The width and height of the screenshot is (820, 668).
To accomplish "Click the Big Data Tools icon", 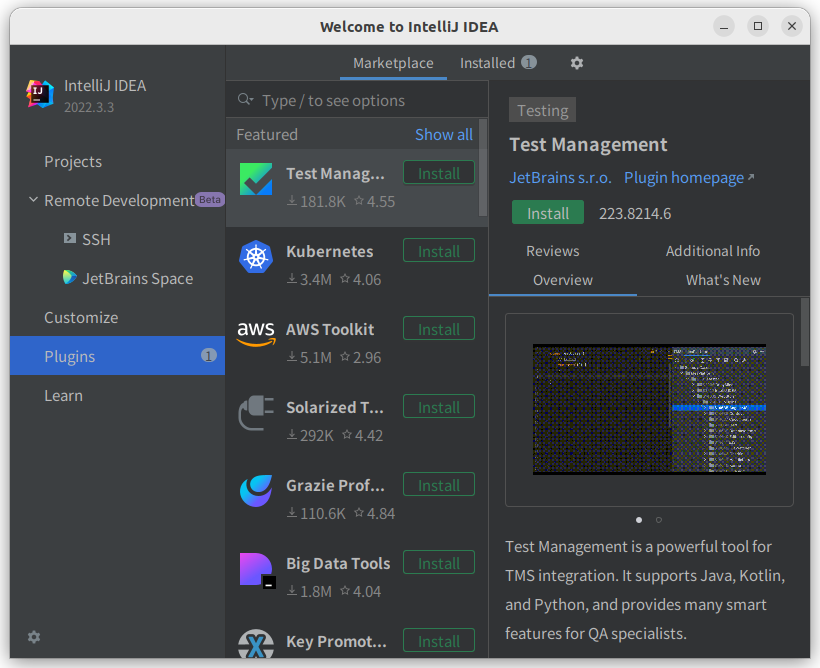I will 256,569.
